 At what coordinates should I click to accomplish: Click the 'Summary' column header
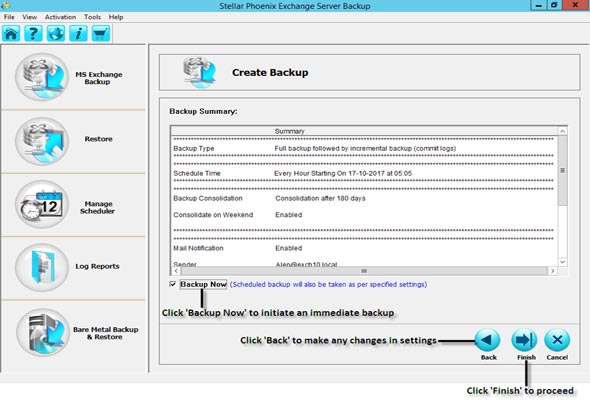[x=289, y=131]
